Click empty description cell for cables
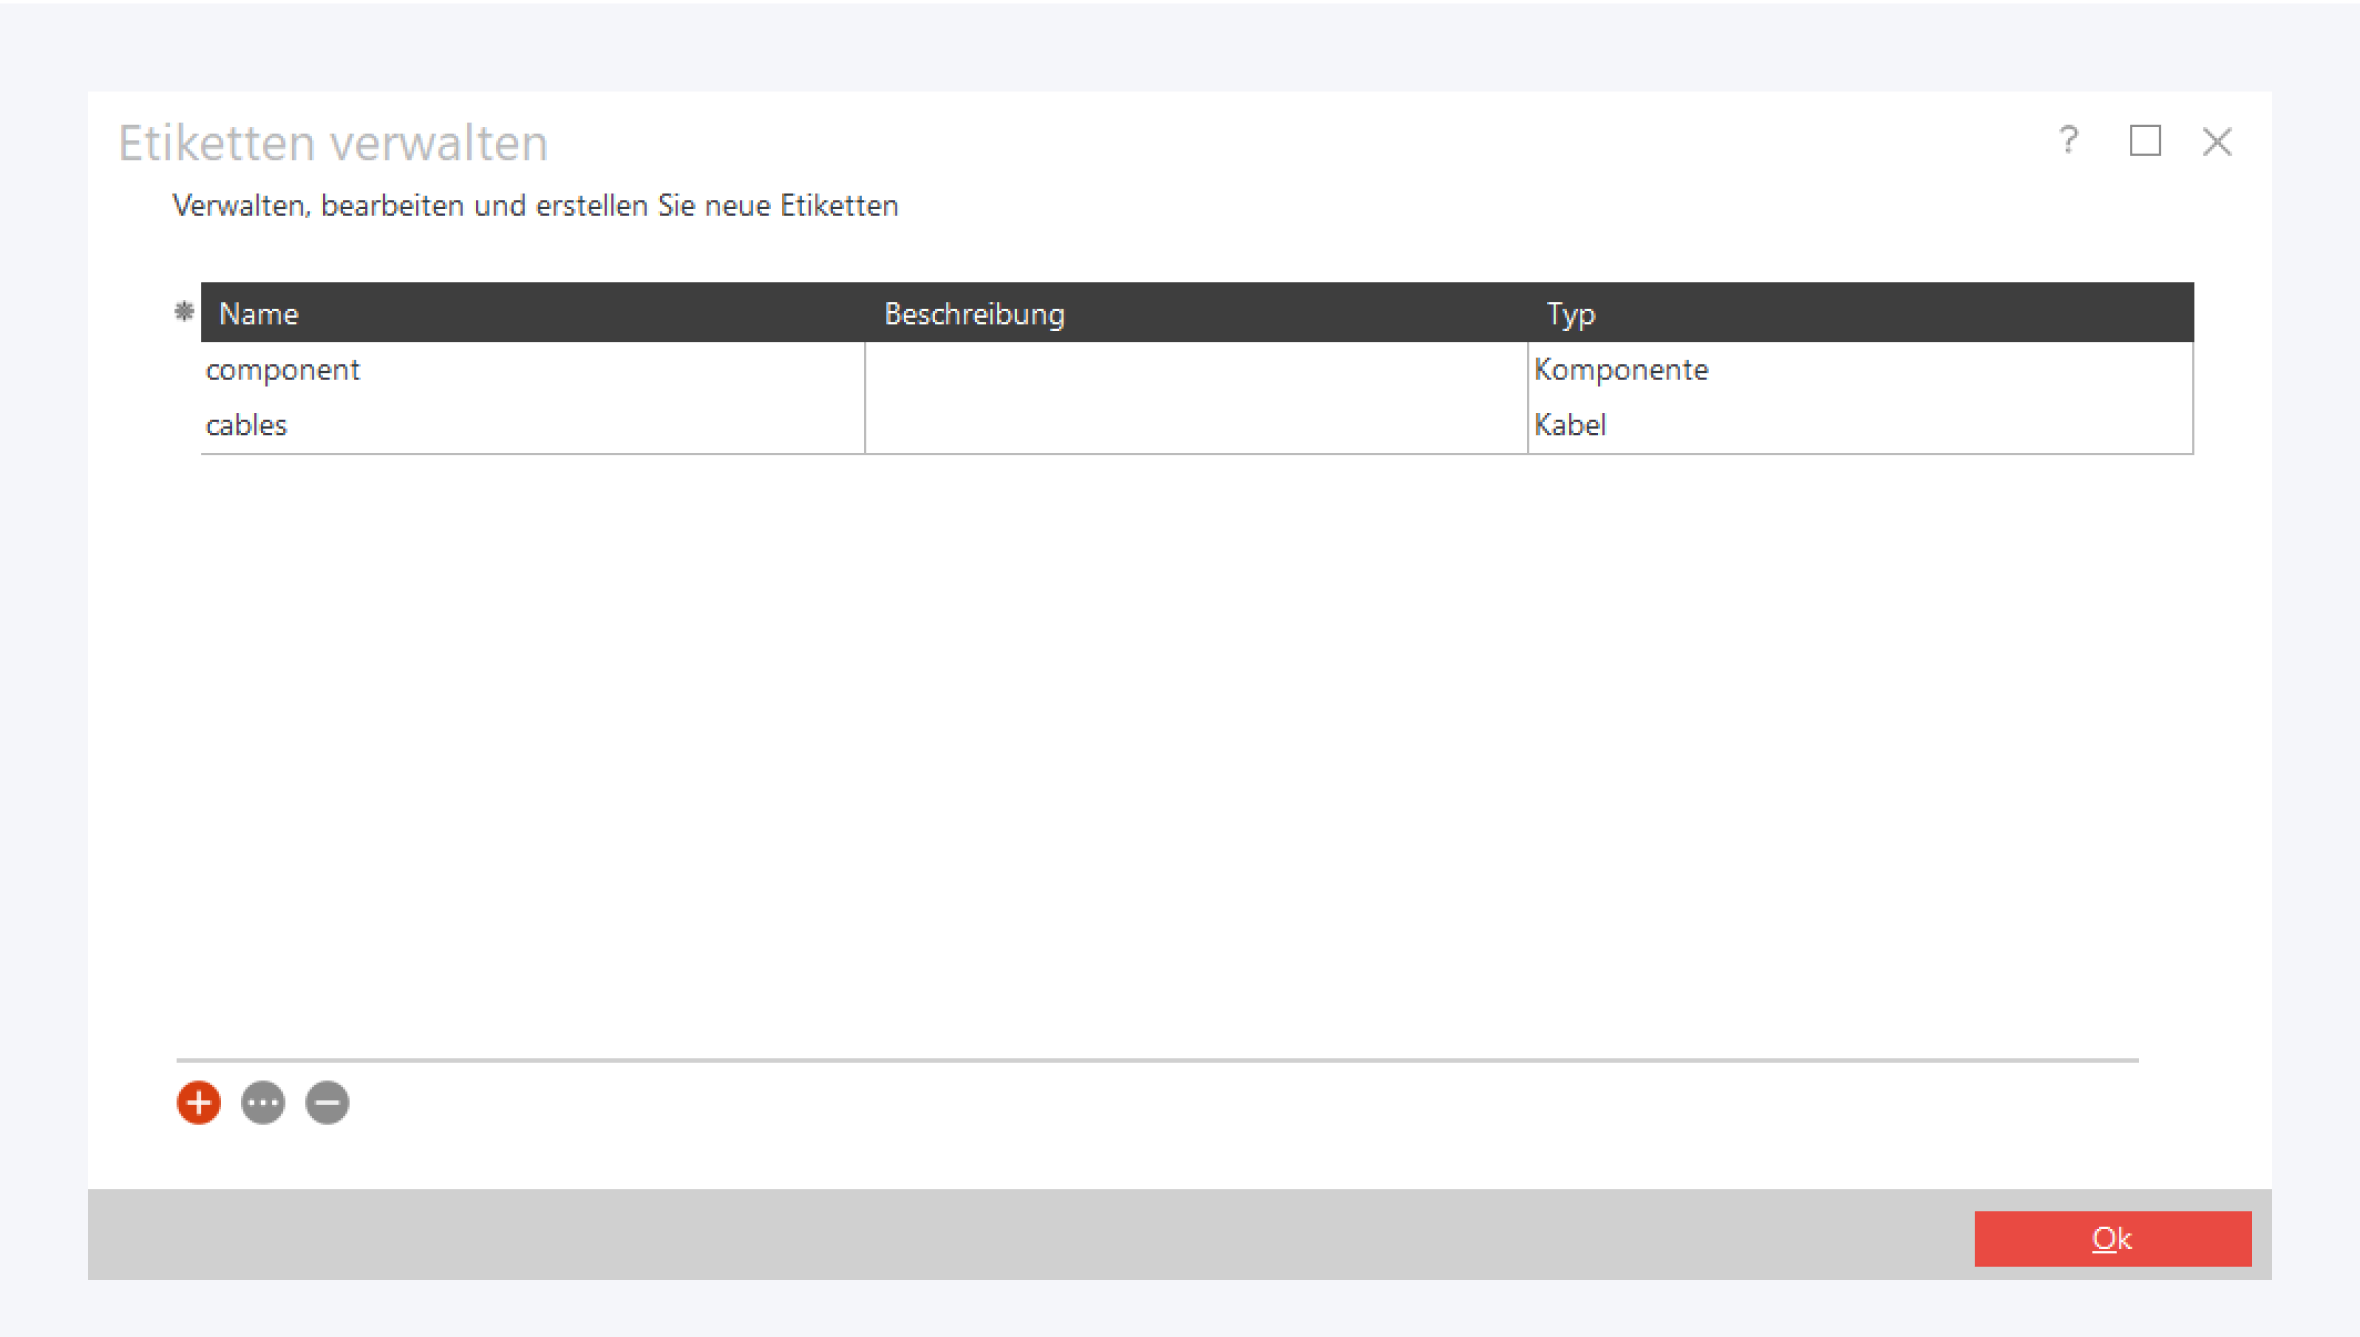The width and height of the screenshot is (2360, 1337). 1195,425
